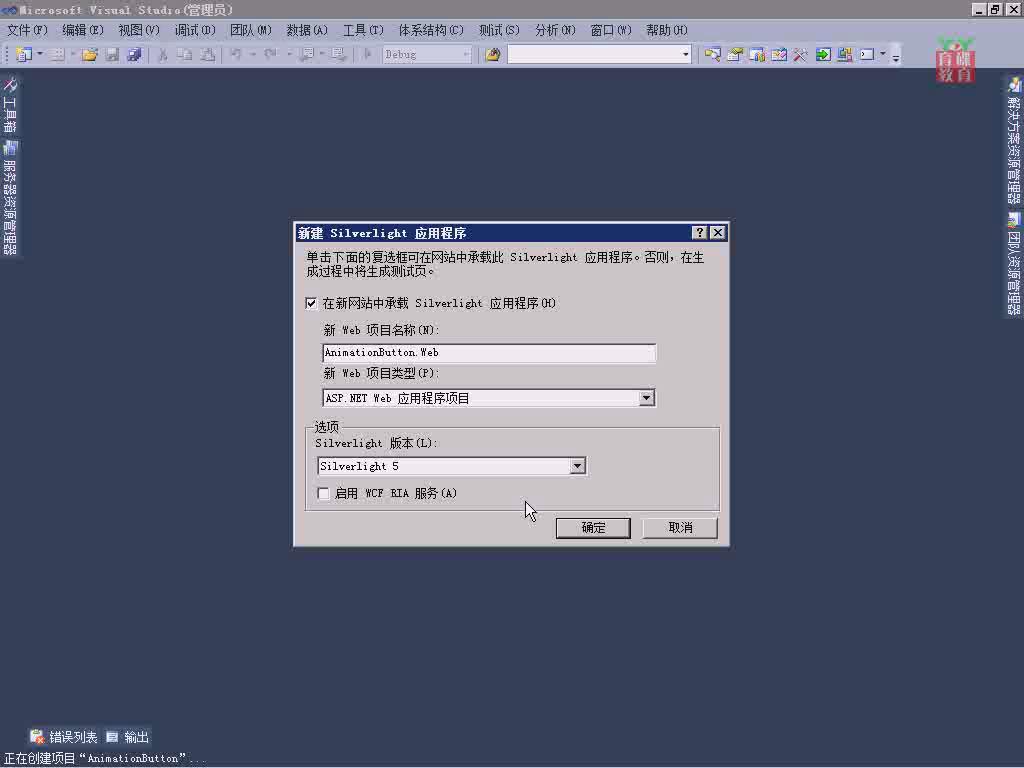Click the Redo arrow icon
This screenshot has width=1024, height=768.
coord(271,55)
